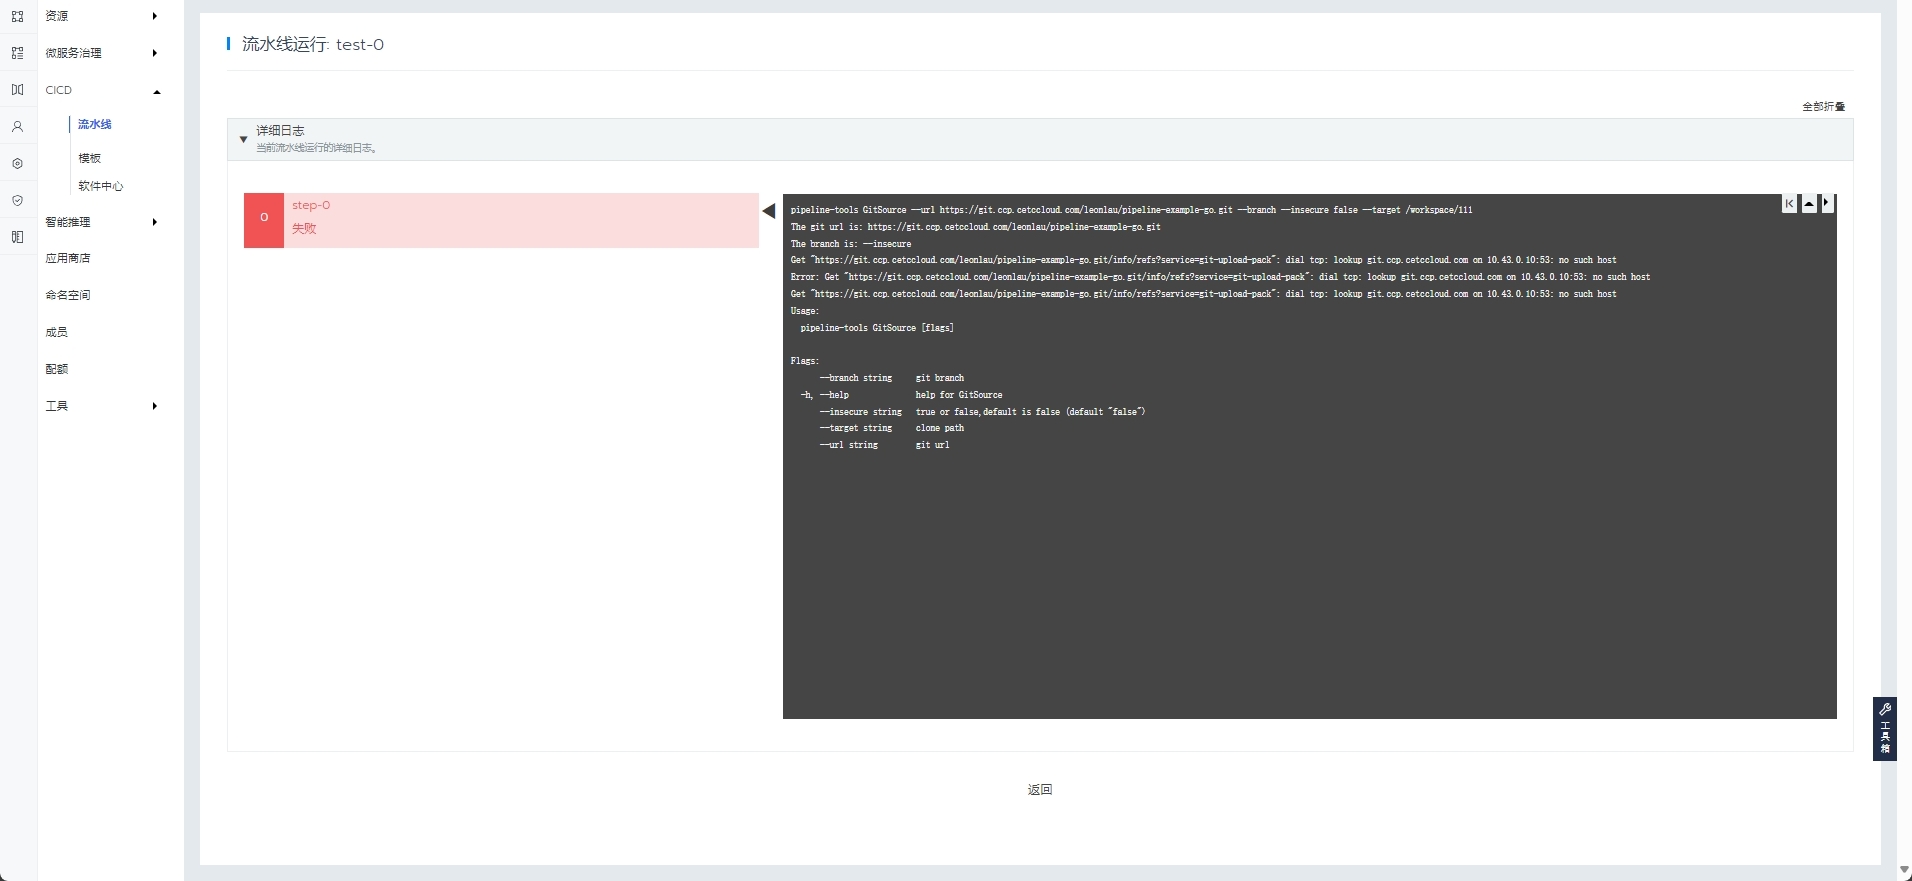Click the user profile icon in the rail
The height and width of the screenshot is (881, 1912).
17,127
